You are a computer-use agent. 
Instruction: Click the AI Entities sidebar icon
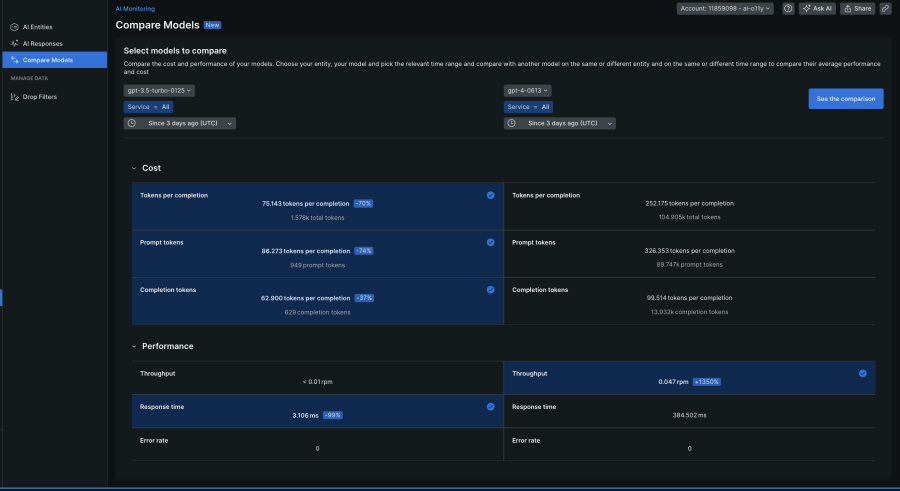tap(13, 27)
